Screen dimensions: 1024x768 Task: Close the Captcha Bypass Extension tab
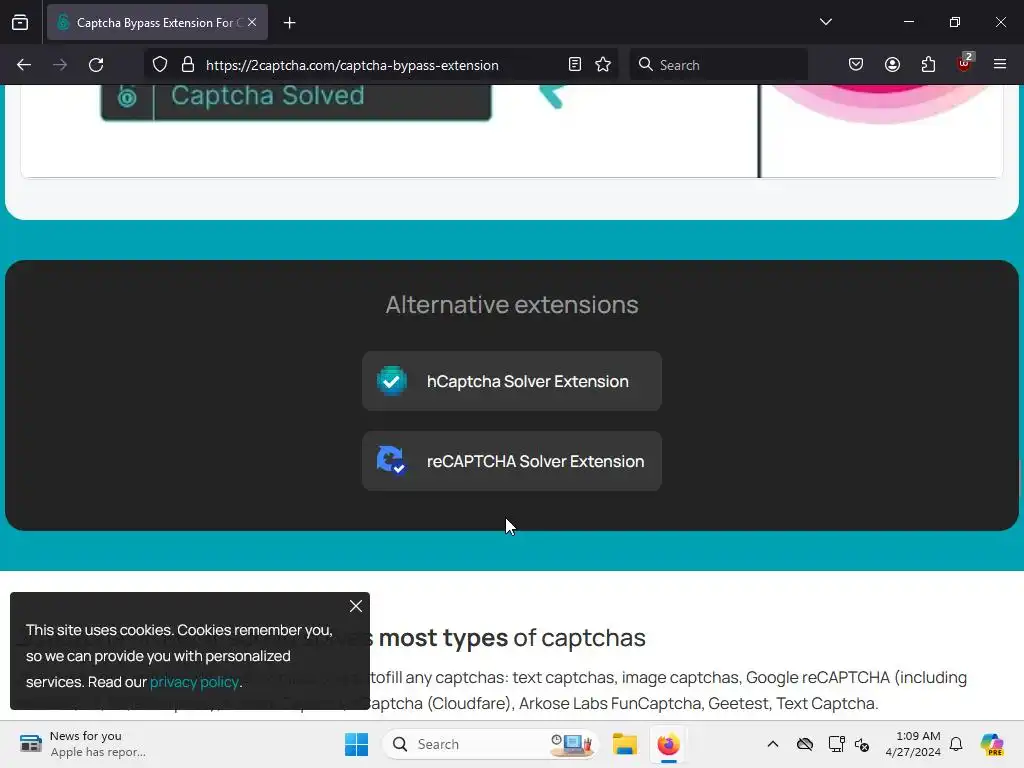(252, 22)
